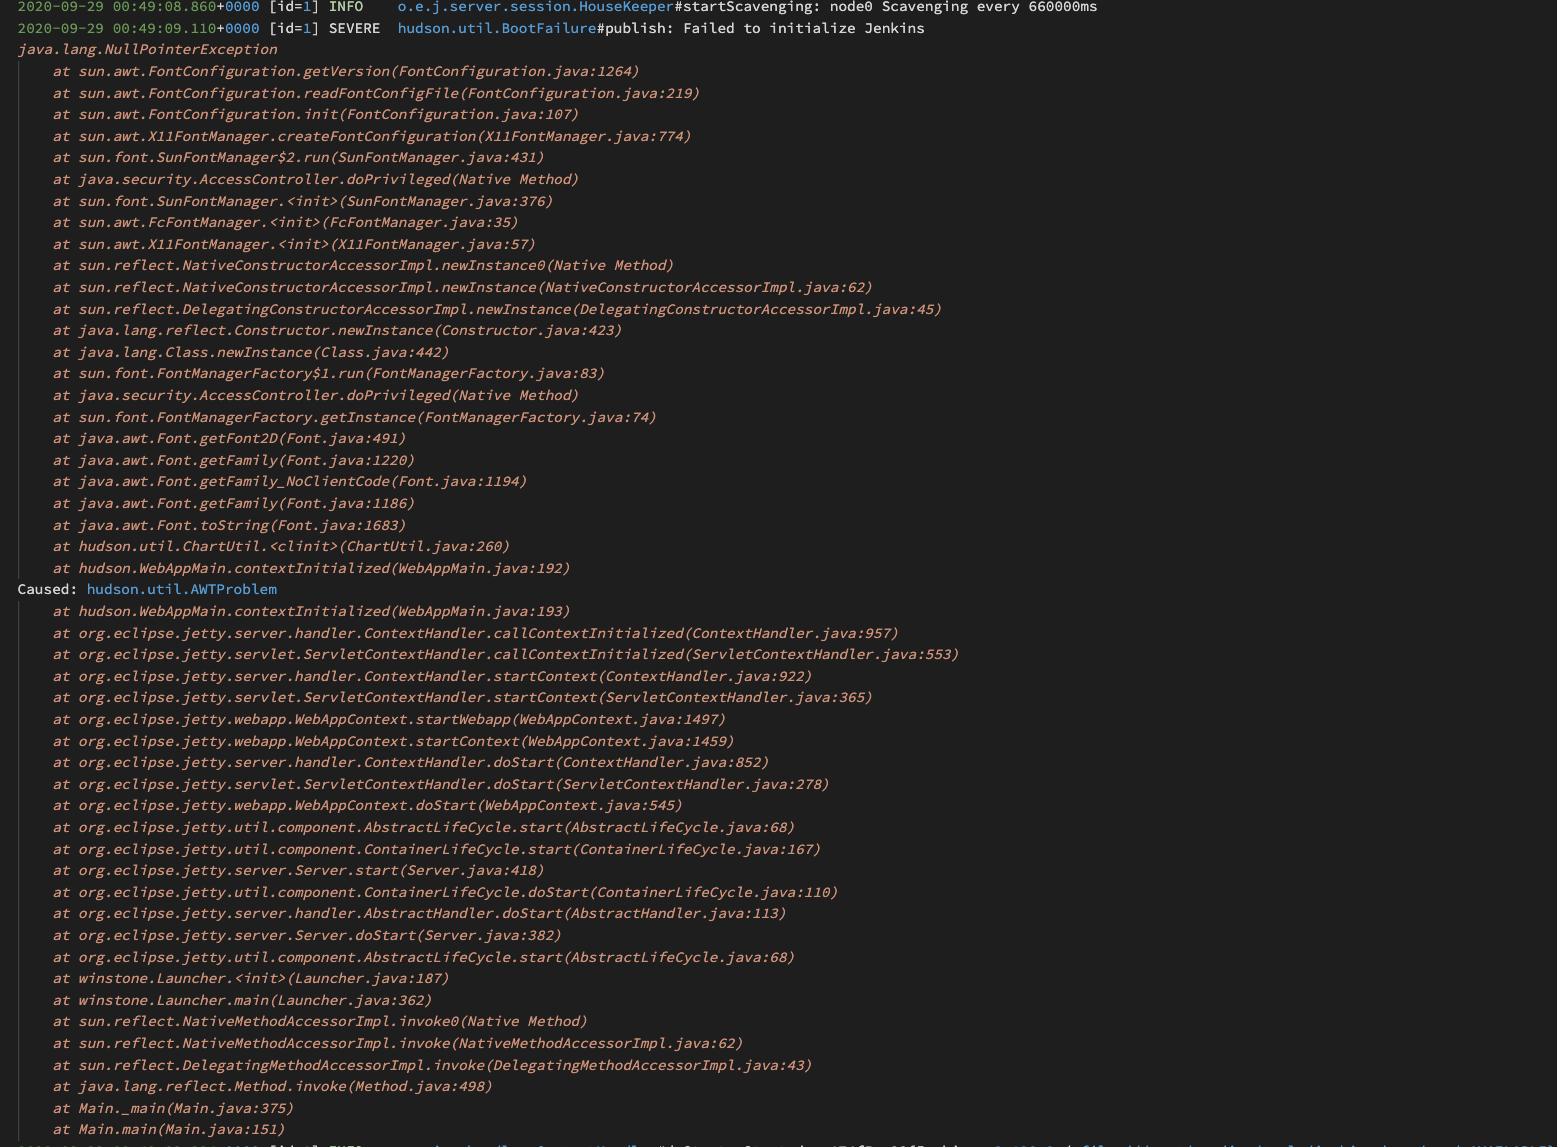Image resolution: width=1557 pixels, height=1147 pixels.
Task: Click the ContainerLifeCycle.start frame at line 167
Action: (x=437, y=849)
